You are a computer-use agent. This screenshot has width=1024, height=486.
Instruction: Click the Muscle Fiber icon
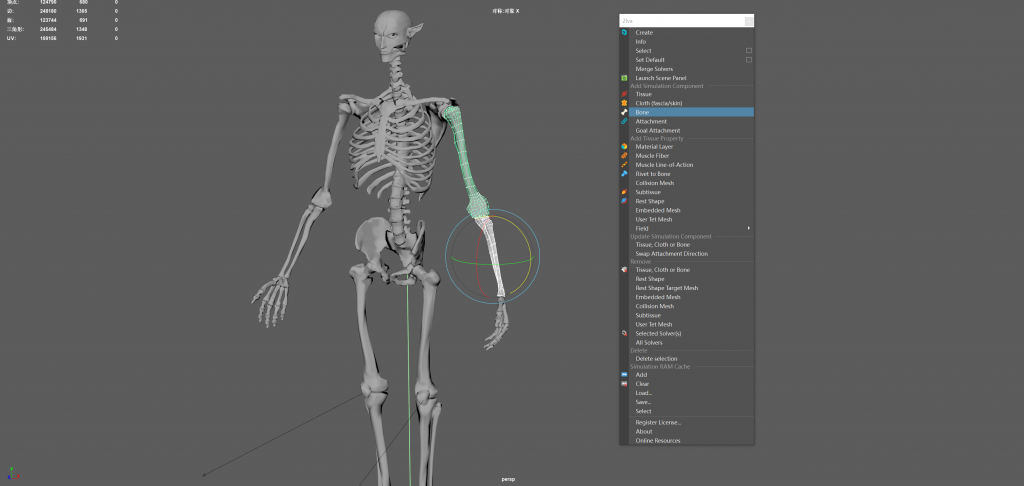(624, 156)
